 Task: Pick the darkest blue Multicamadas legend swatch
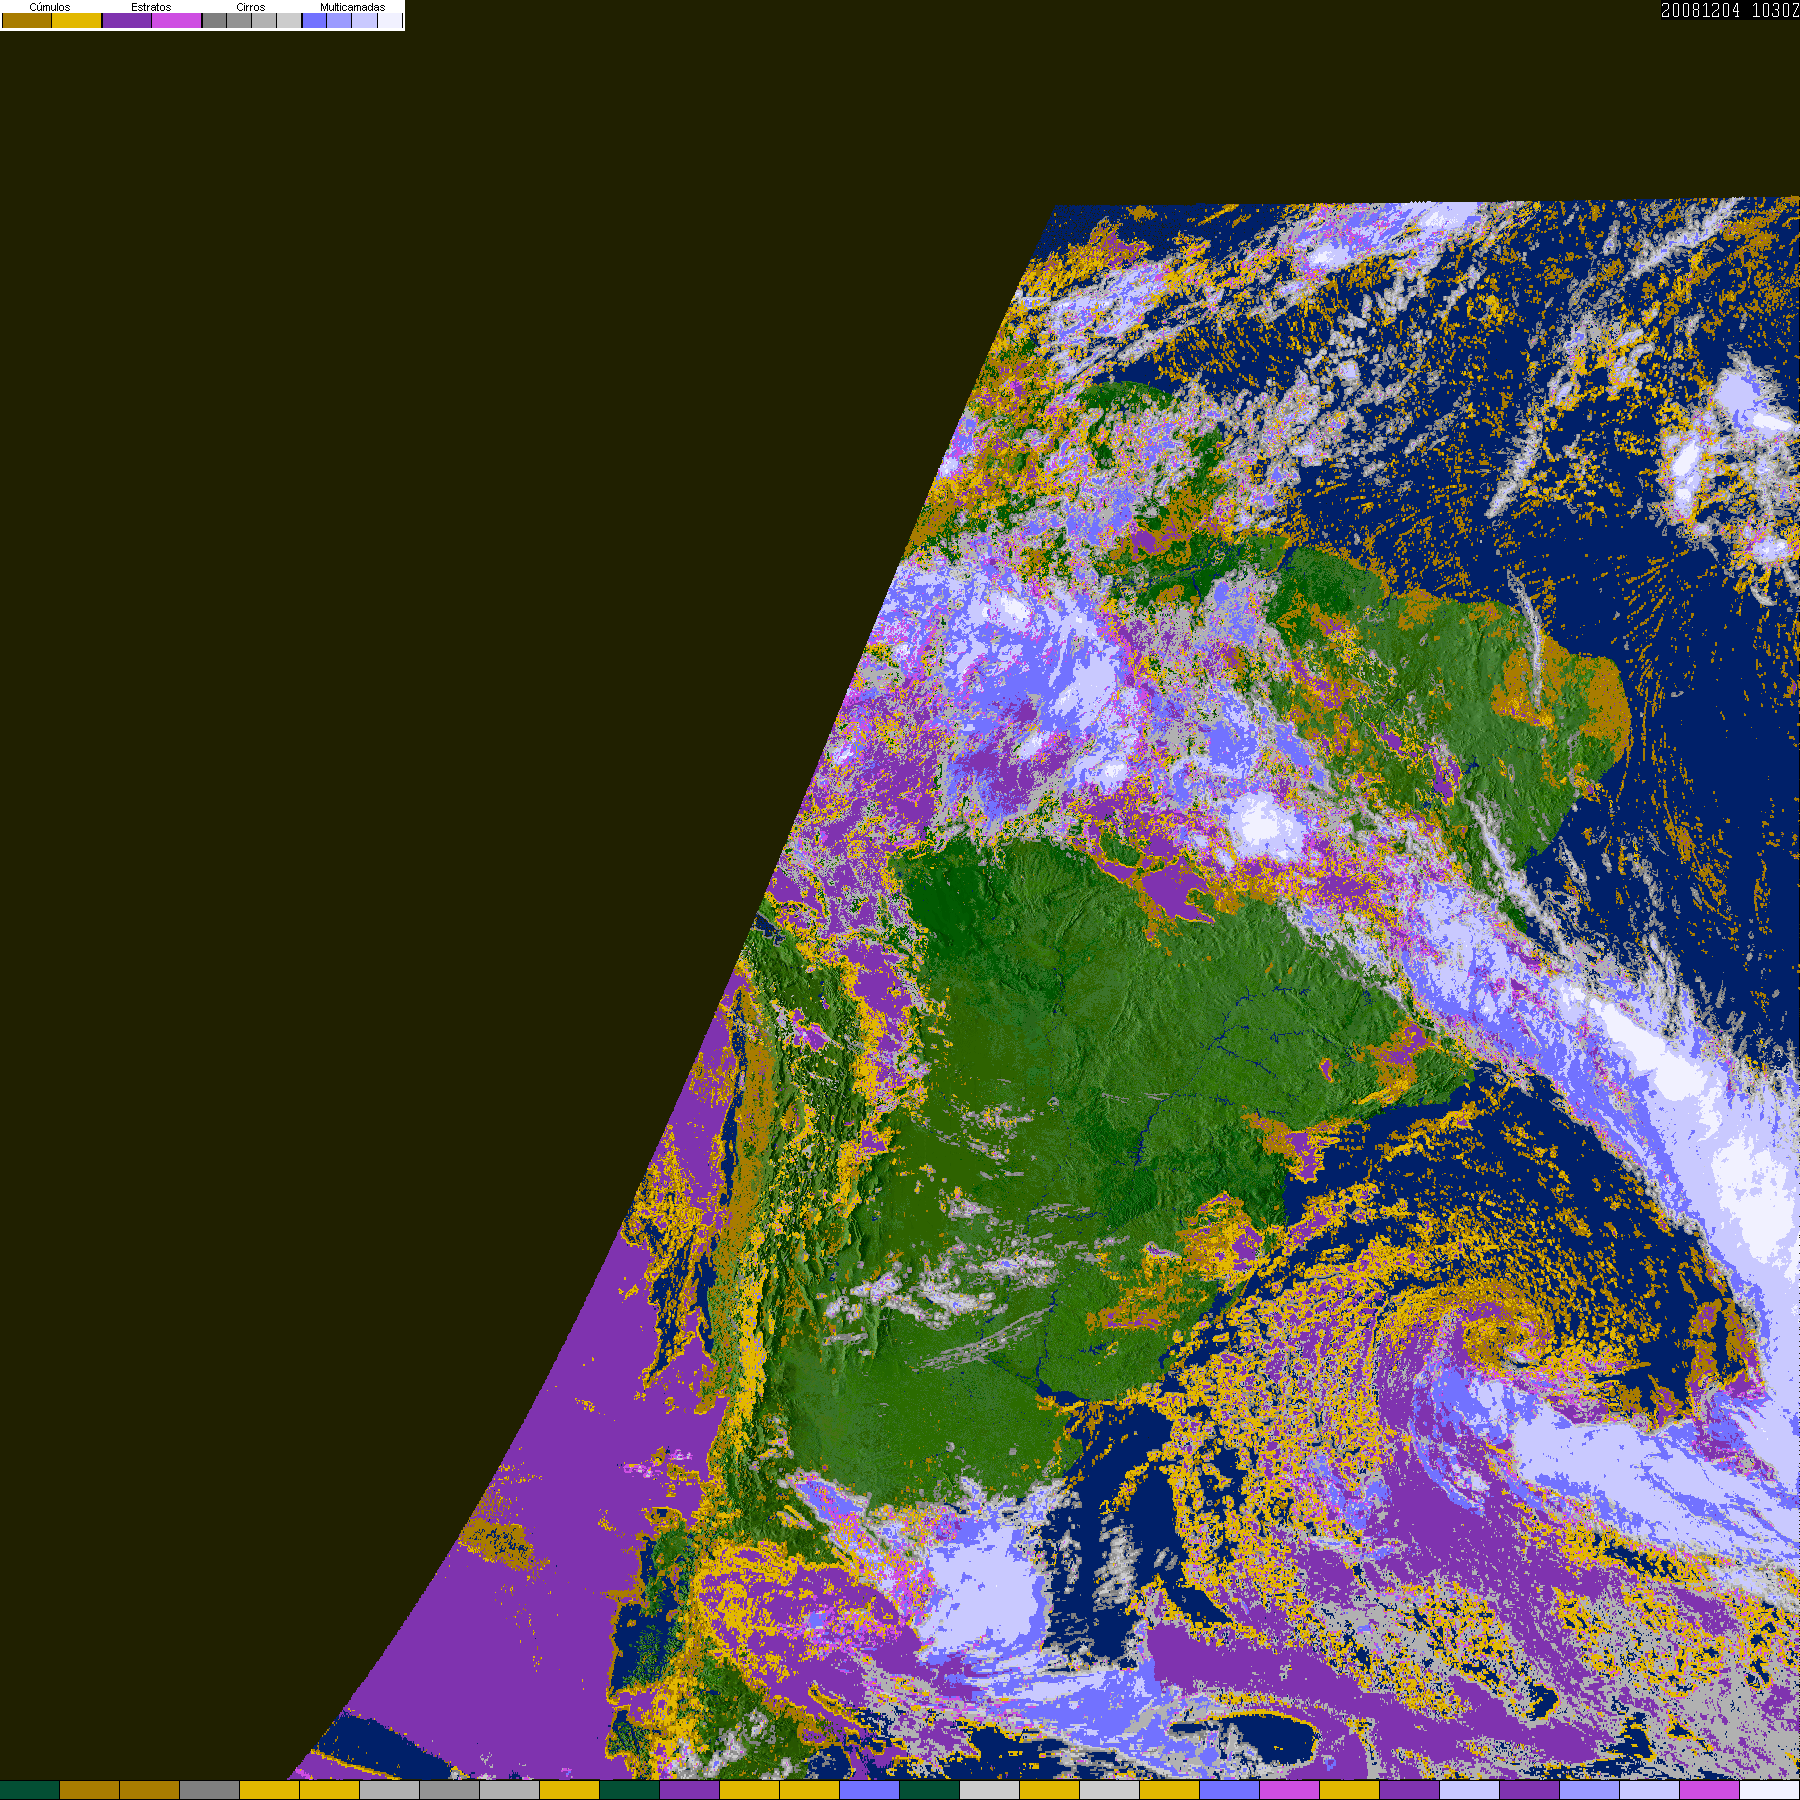(315, 21)
